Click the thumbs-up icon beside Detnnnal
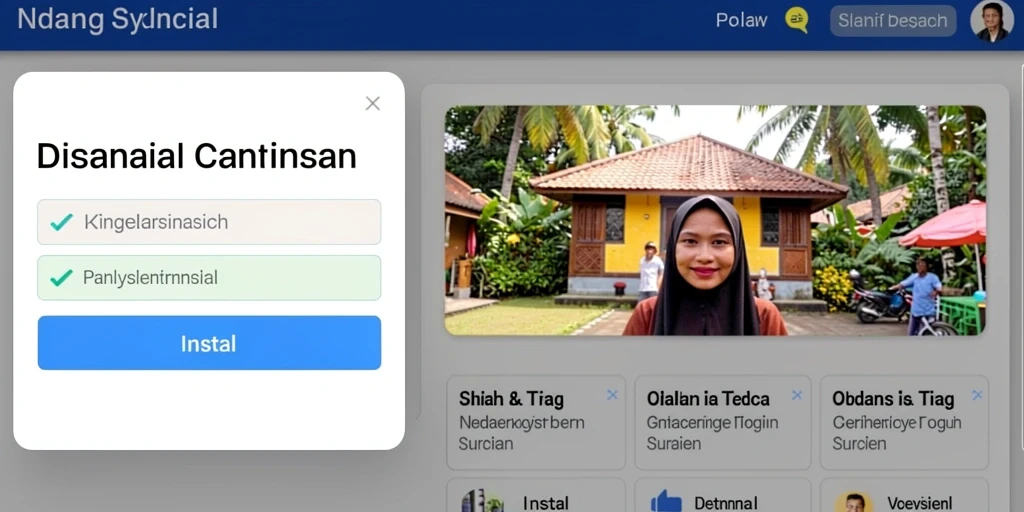 tap(666, 502)
